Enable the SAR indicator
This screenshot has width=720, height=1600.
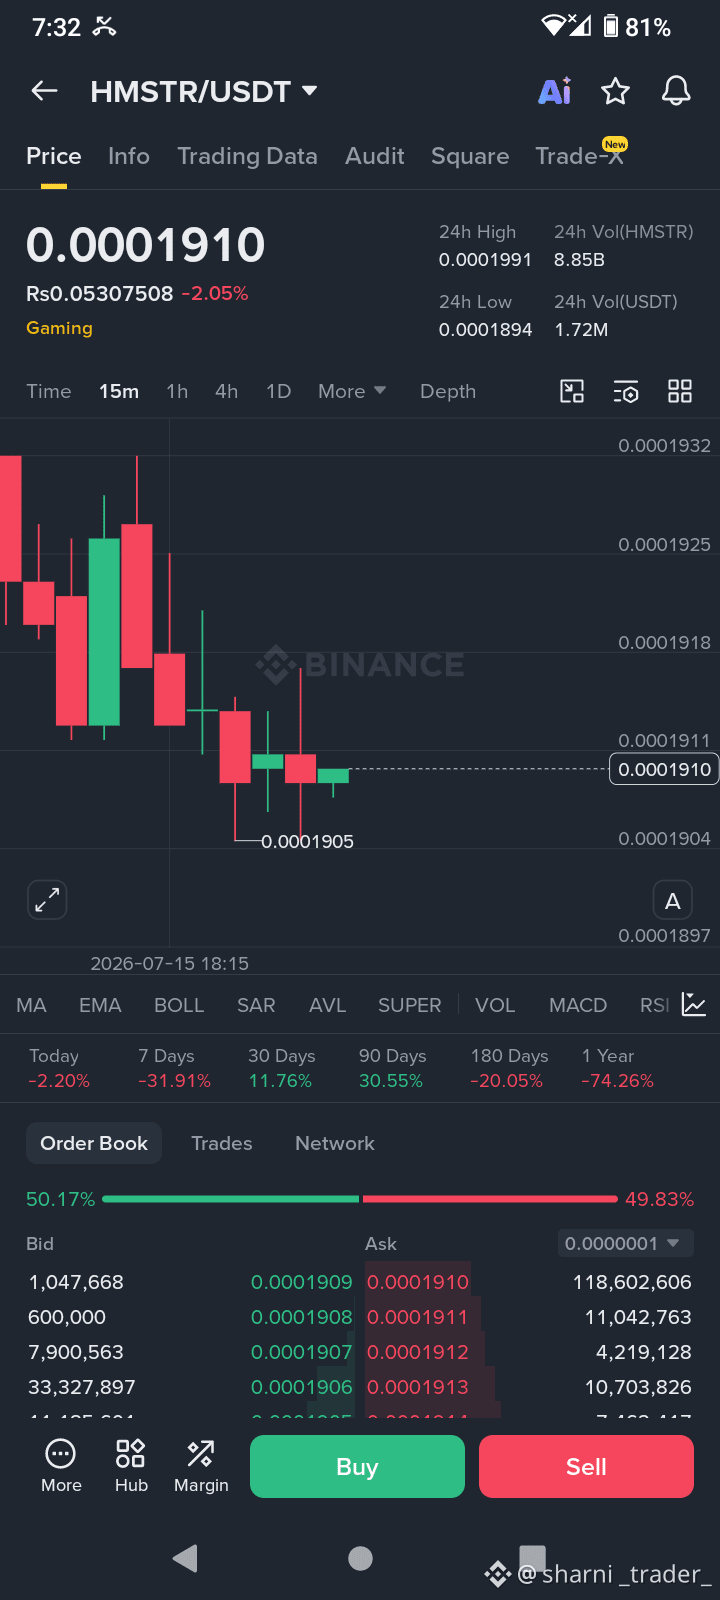[x=256, y=1005]
